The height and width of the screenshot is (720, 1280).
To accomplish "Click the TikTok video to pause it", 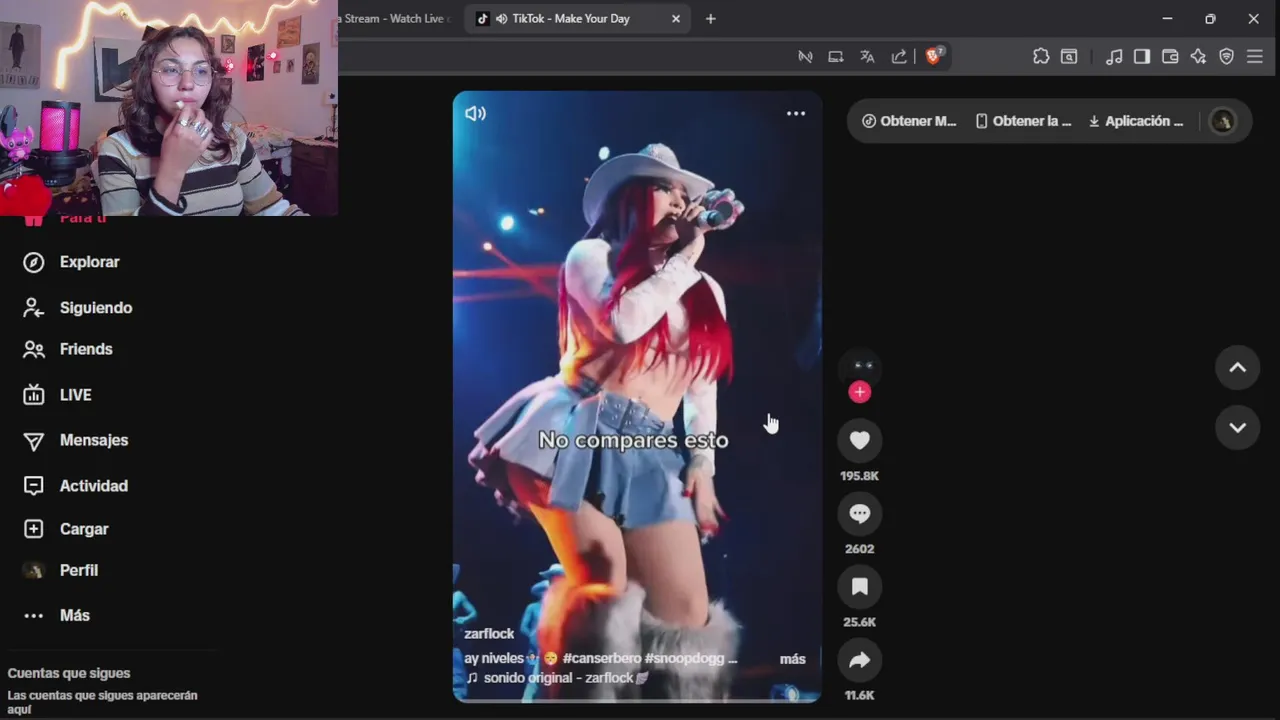I will click(637, 397).
